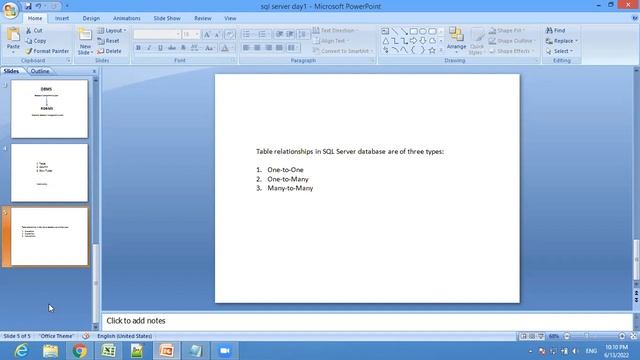Delete the current slide
The image size is (640, 360).
[x=109, y=51]
